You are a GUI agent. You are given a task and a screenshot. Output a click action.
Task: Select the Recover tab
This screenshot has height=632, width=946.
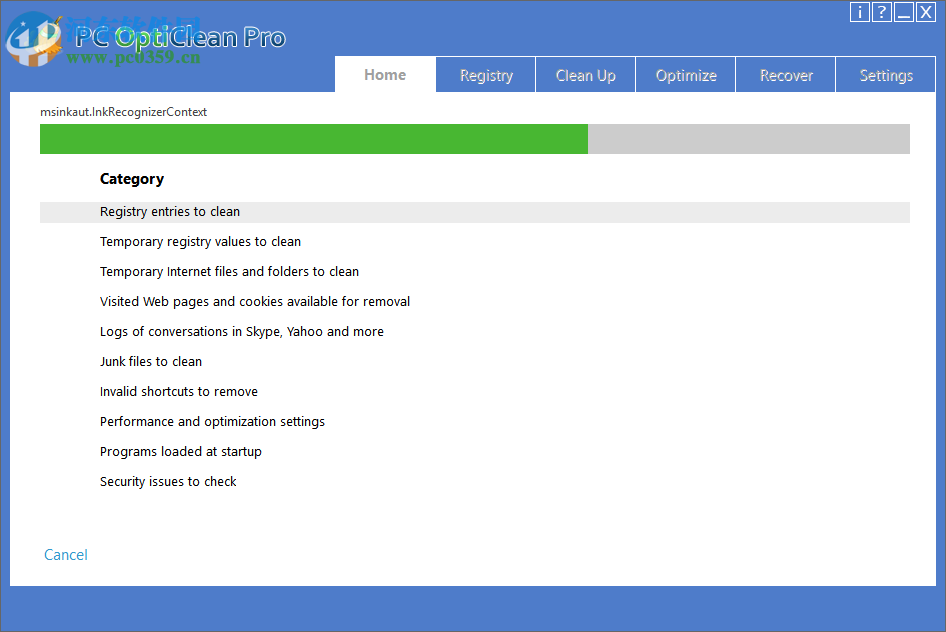(x=785, y=74)
